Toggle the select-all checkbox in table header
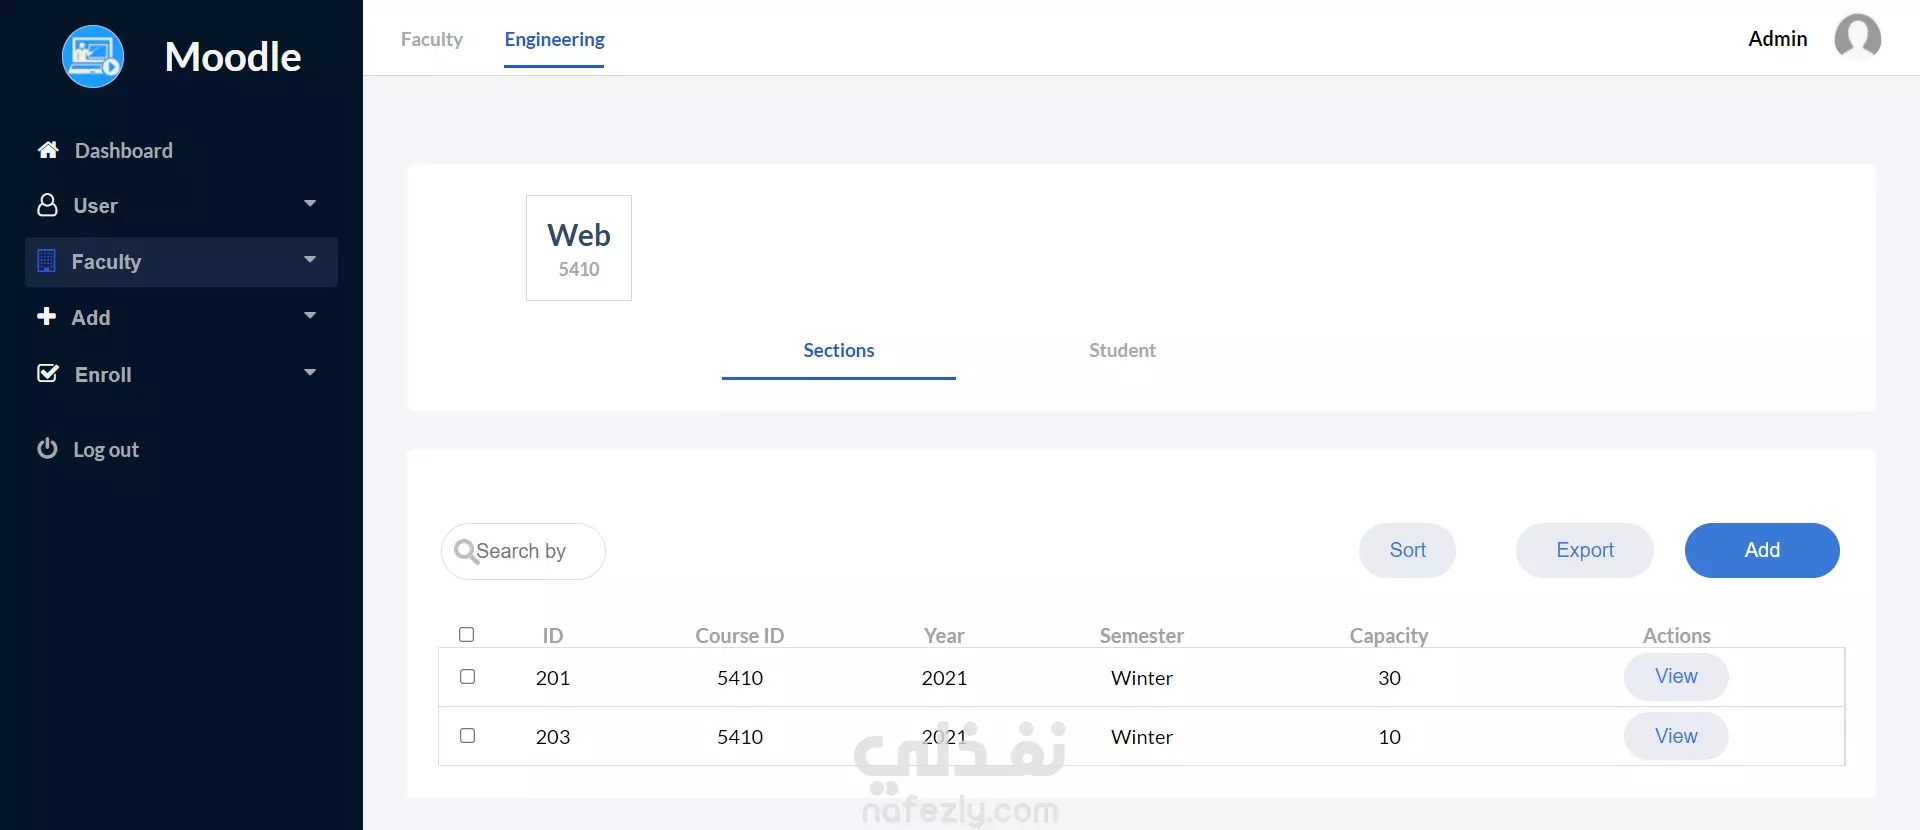The width and height of the screenshot is (1920, 830). pyautogui.click(x=466, y=635)
